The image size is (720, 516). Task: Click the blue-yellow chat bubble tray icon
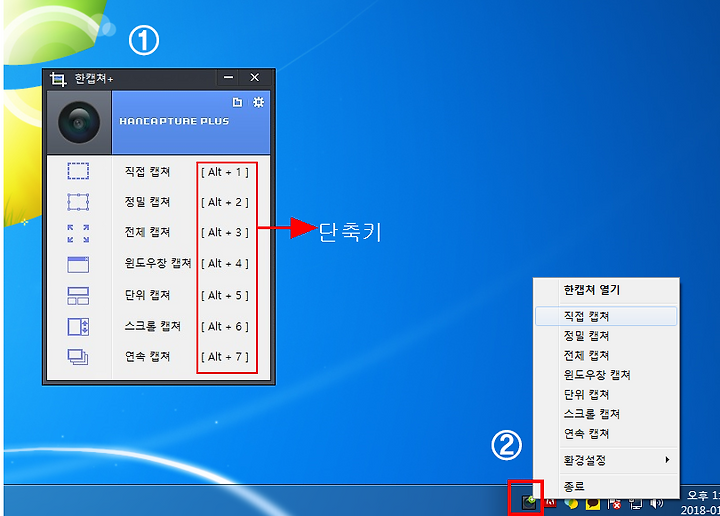[571, 504]
